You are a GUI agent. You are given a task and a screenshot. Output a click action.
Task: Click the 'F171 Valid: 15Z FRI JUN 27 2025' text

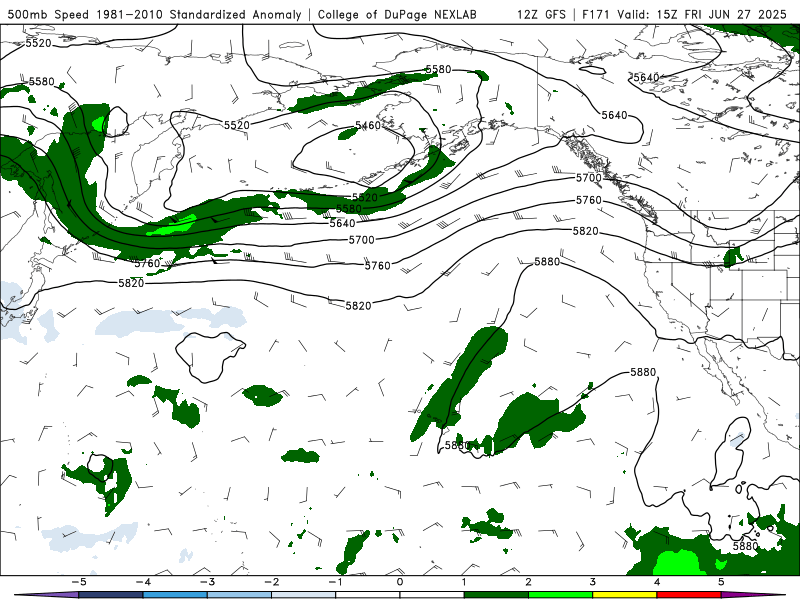coord(684,14)
